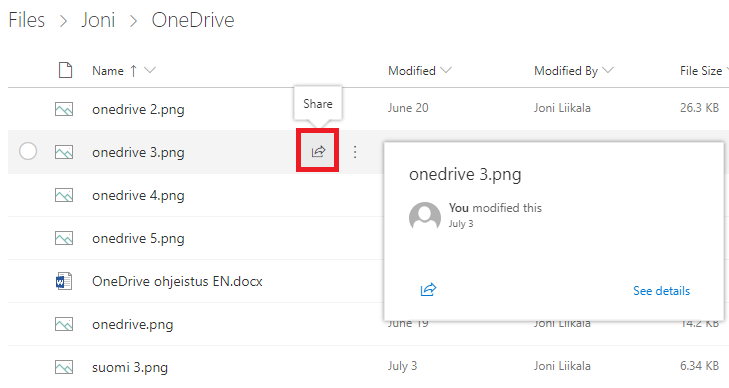Click the 6.34 KB file size
729x388 pixels.
click(699, 366)
